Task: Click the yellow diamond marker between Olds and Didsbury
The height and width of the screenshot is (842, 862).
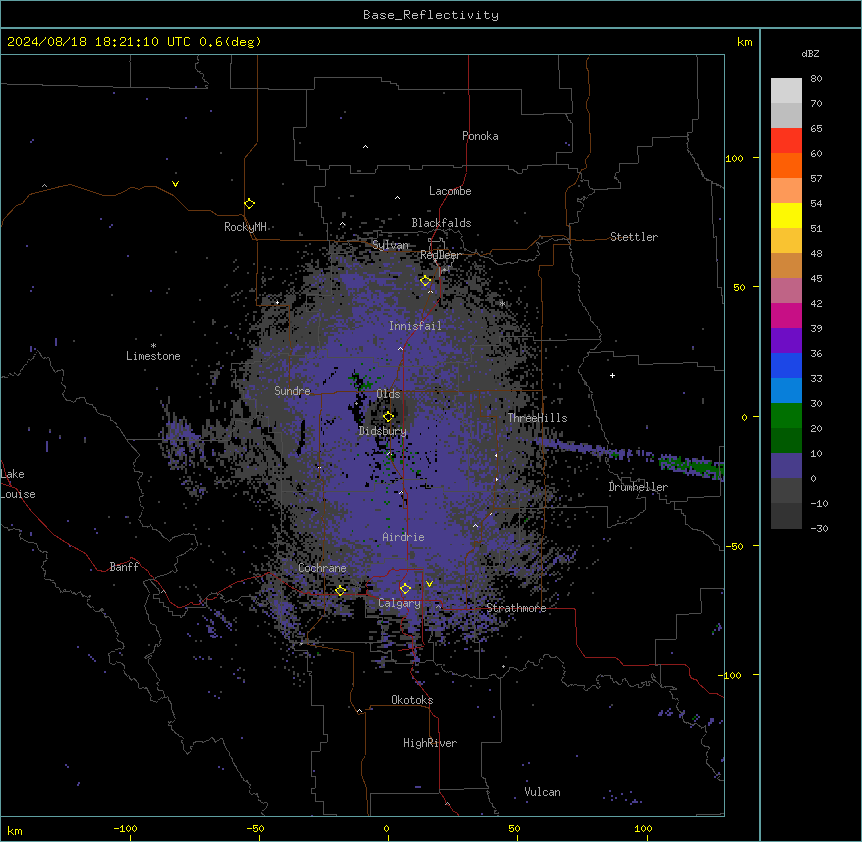Action: pos(389,416)
